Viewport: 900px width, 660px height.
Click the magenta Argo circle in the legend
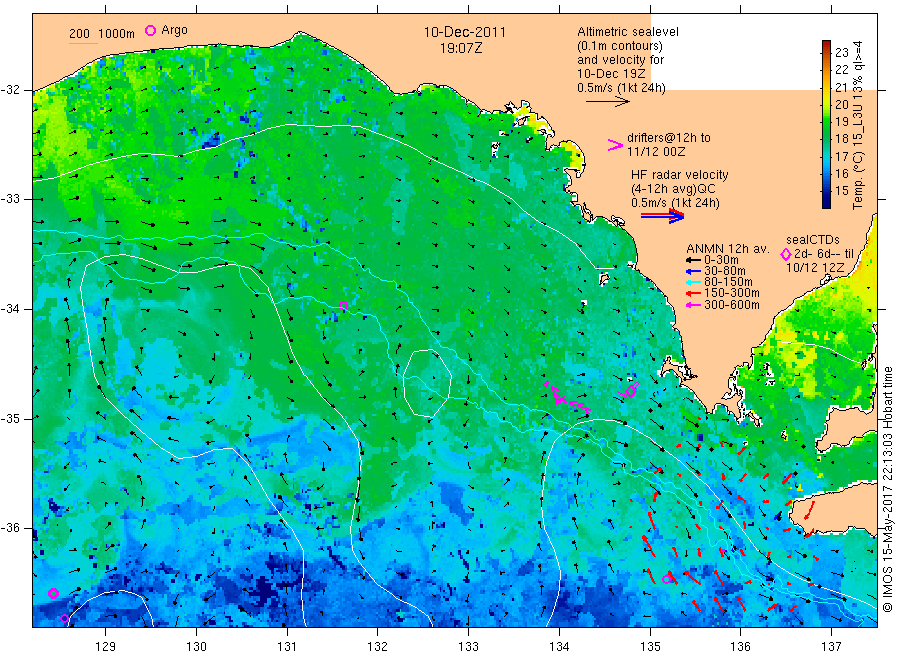click(x=150, y=30)
